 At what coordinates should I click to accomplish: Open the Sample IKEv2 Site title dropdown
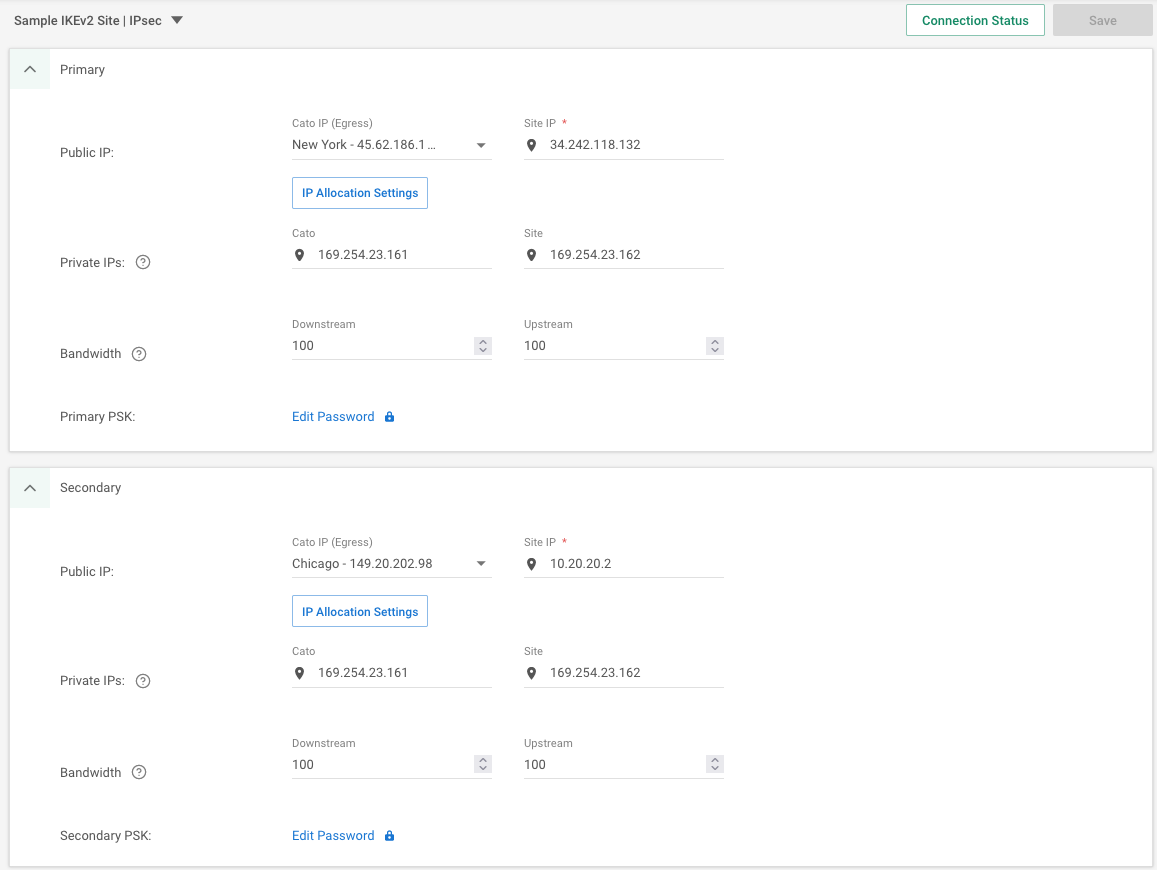[175, 20]
